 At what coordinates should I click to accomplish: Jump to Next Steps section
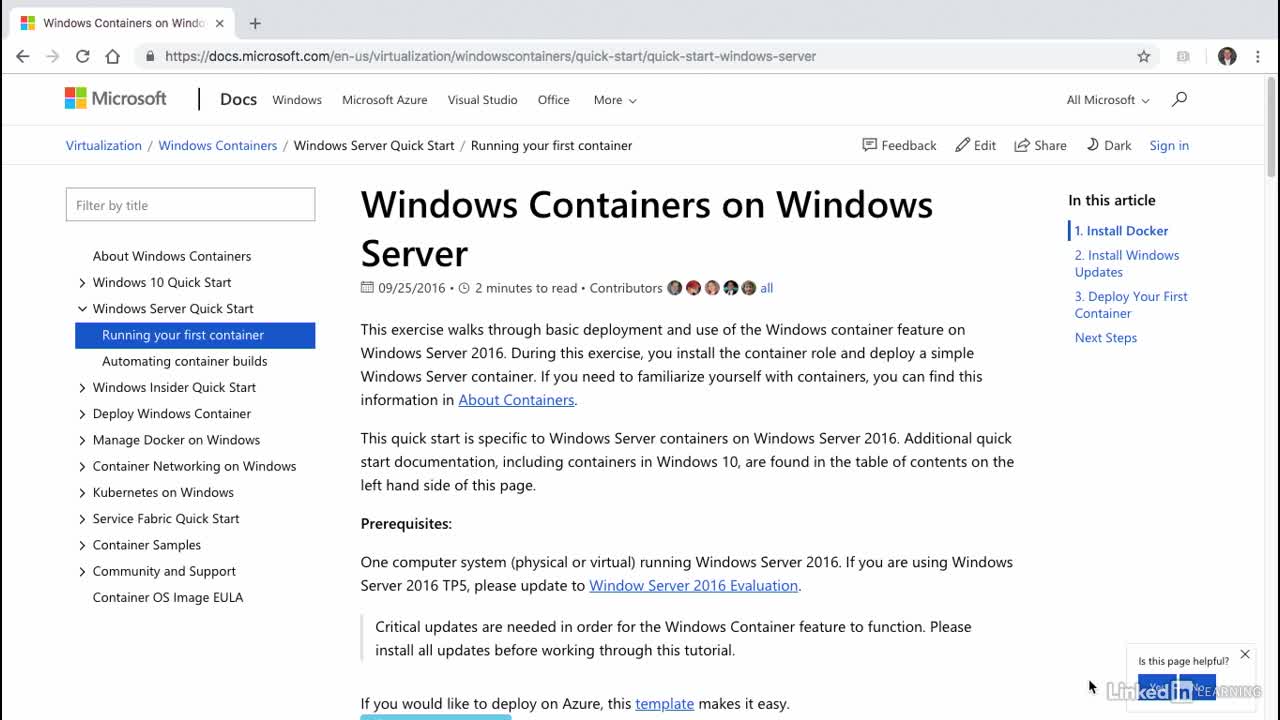tap(1106, 338)
